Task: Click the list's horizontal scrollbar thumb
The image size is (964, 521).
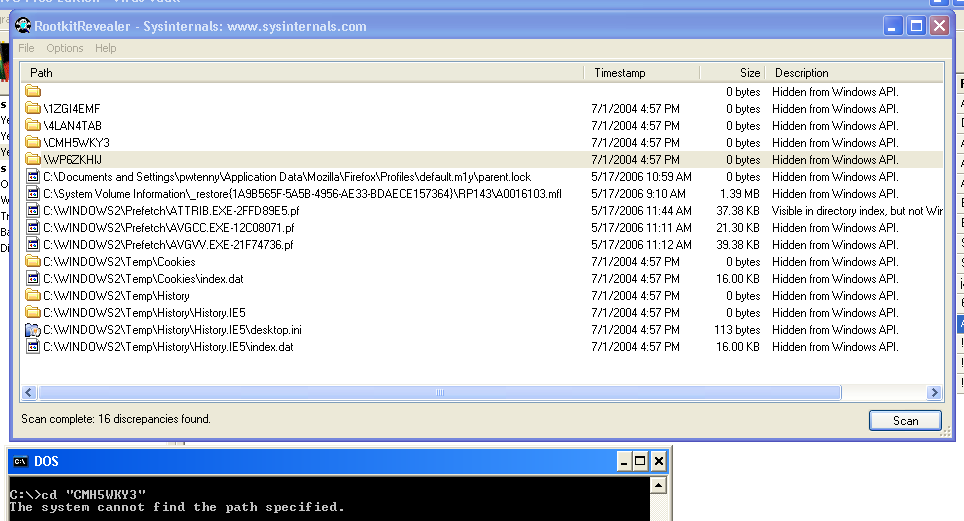Action: click(440, 392)
